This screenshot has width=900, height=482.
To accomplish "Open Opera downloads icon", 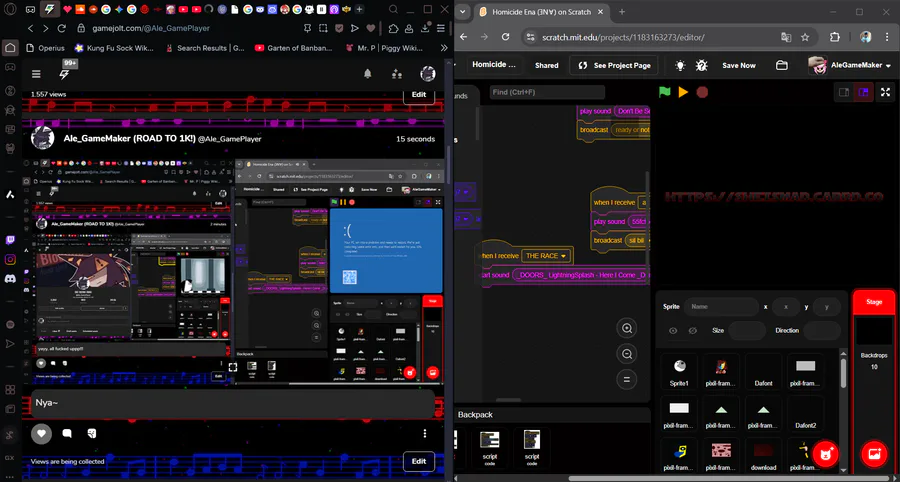I will pyautogui.click(x=425, y=28).
